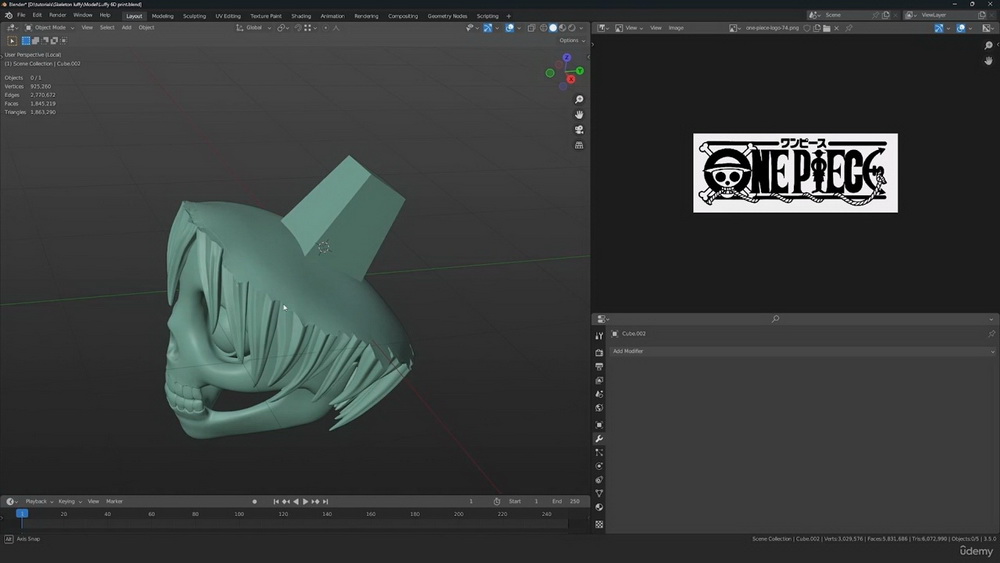Toggle auto keying record button in timeline
The image size is (1000, 563).
coord(254,502)
